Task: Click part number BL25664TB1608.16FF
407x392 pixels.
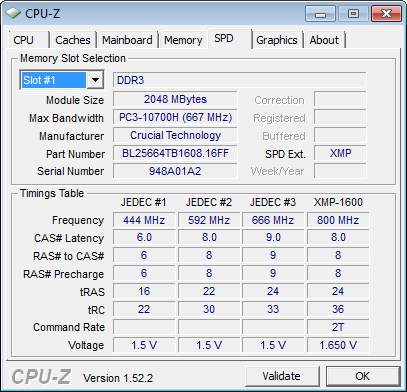Action: [x=175, y=153]
